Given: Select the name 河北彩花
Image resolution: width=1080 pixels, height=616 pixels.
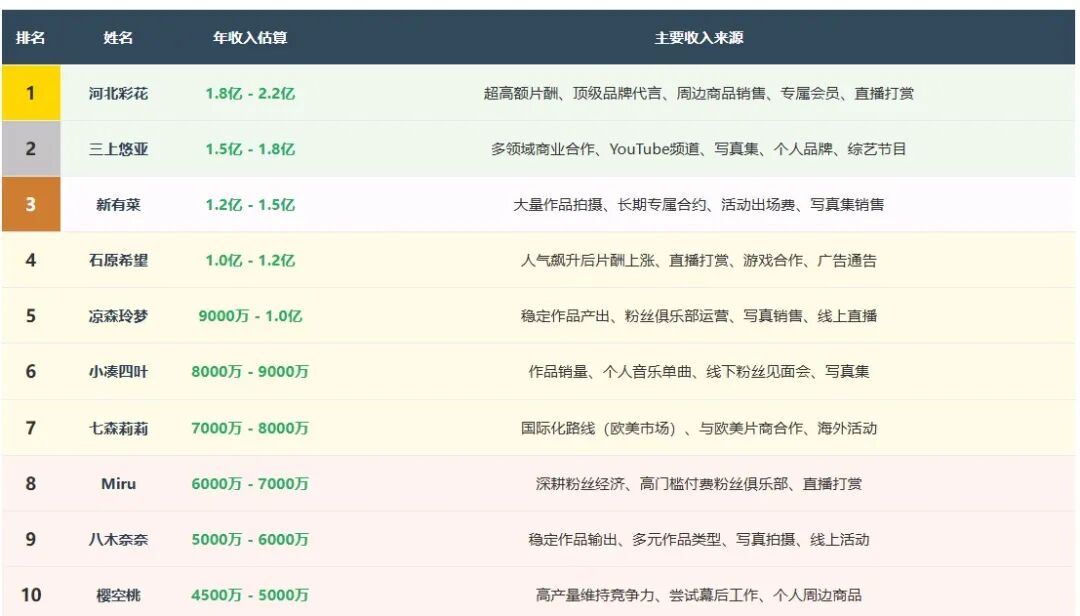Looking at the screenshot, I should [118, 93].
